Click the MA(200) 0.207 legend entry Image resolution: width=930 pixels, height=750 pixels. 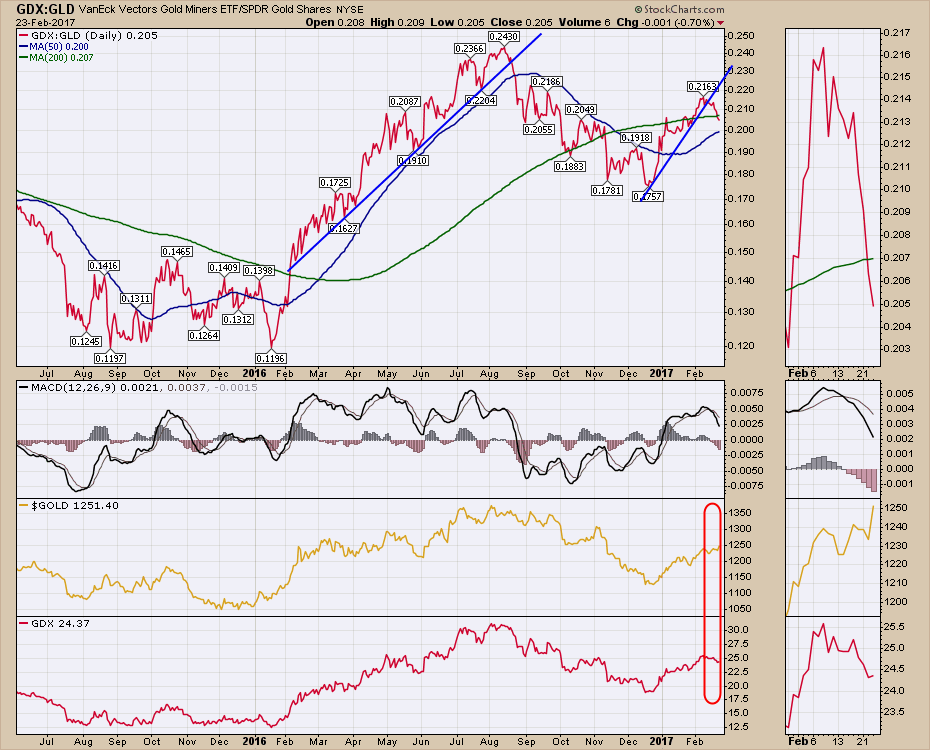coord(56,58)
